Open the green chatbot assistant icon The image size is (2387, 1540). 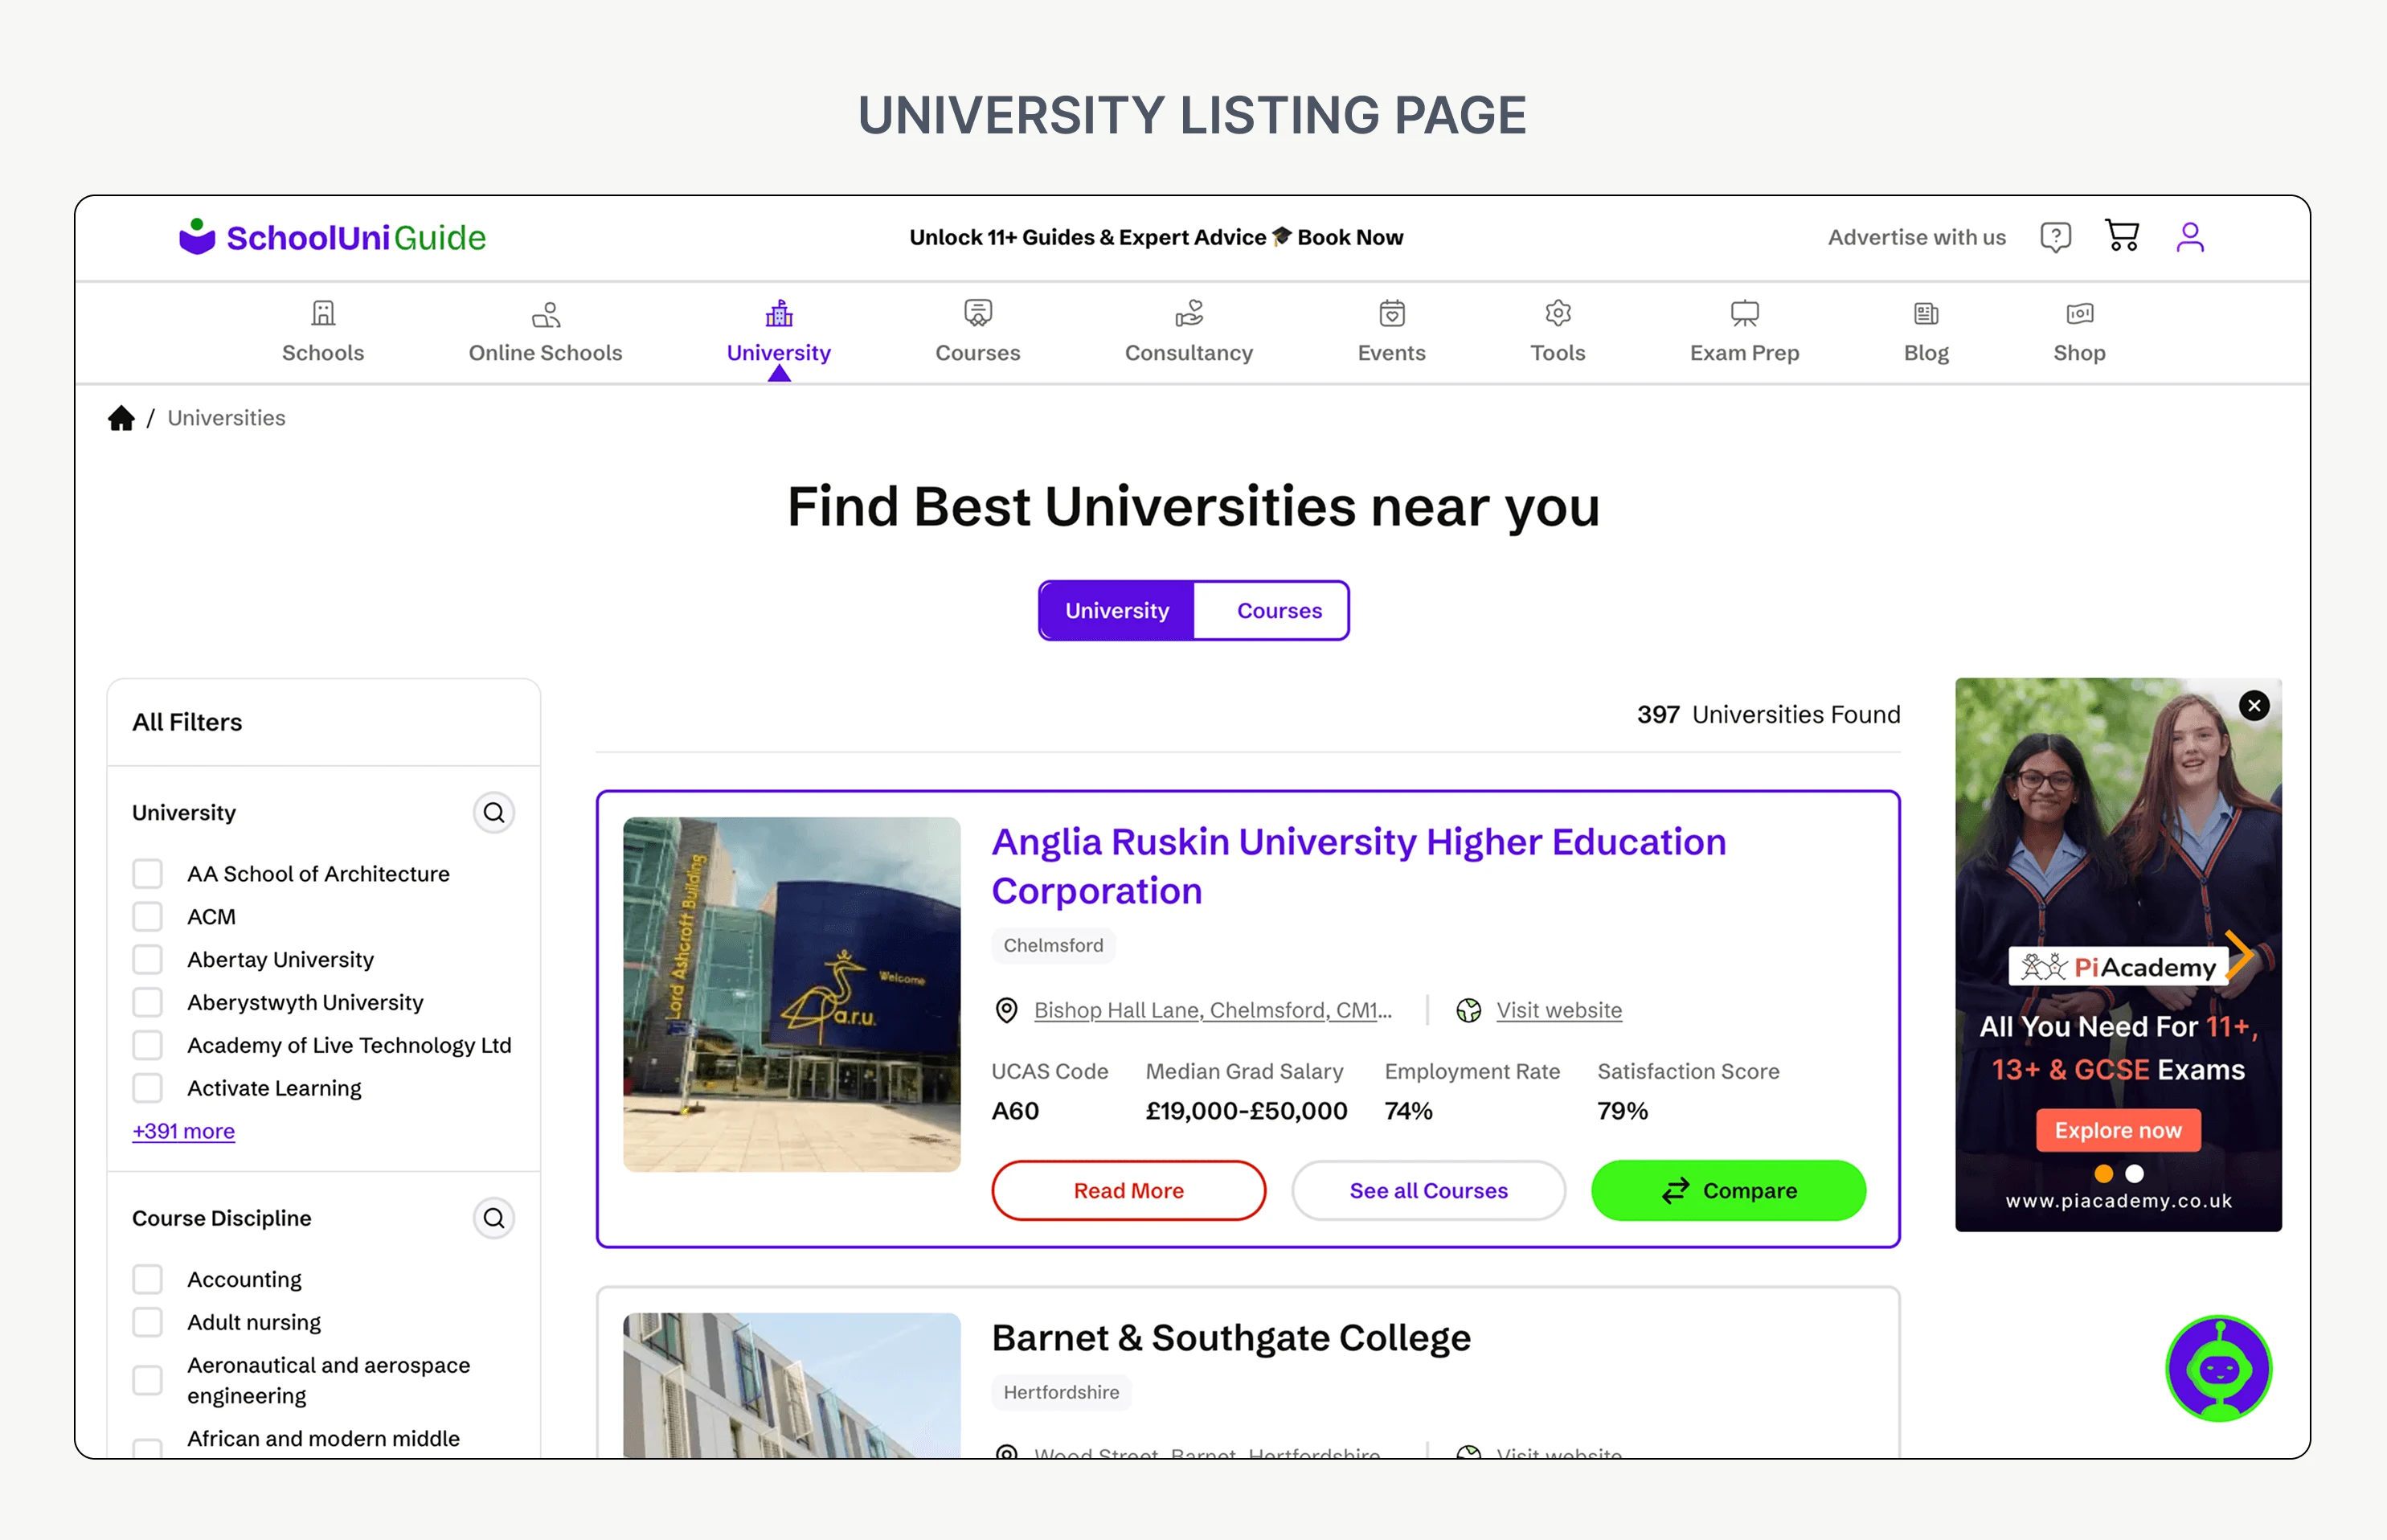pos(2219,1368)
